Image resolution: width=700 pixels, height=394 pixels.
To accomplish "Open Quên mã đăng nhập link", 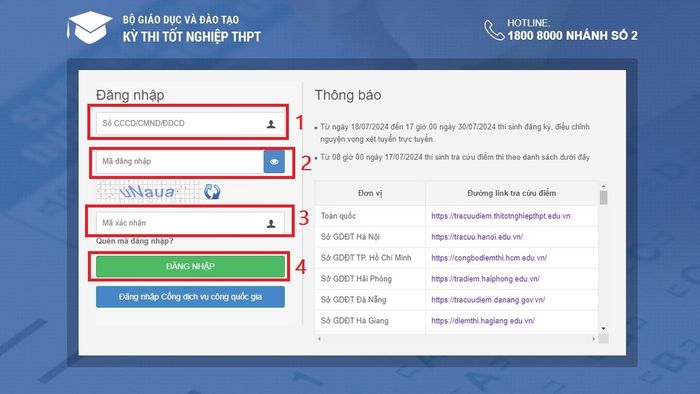I will pos(134,241).
